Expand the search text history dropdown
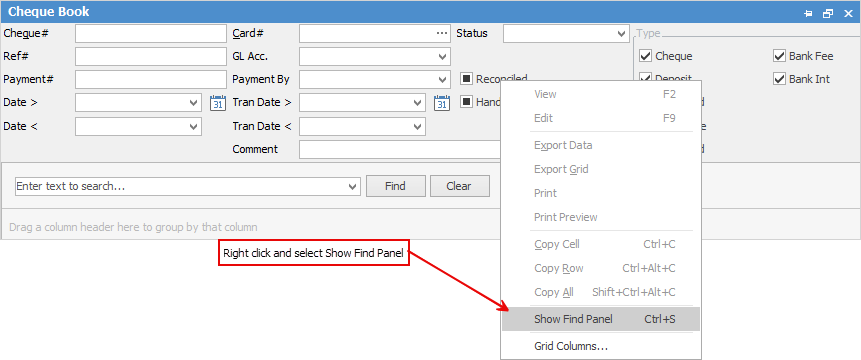The width and height of the screenshot is (861, 360). point(353,187)
